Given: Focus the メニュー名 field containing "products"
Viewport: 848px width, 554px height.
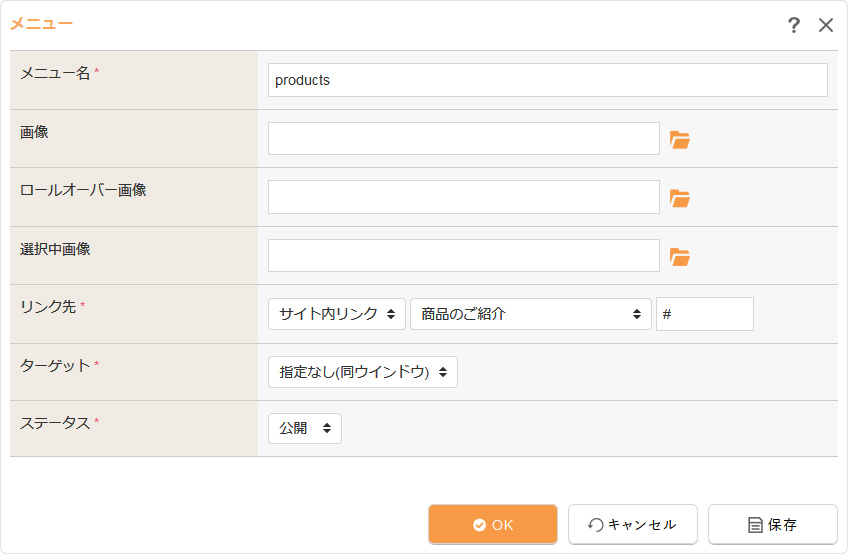Looking at the screenshot, I should [547, 80].
